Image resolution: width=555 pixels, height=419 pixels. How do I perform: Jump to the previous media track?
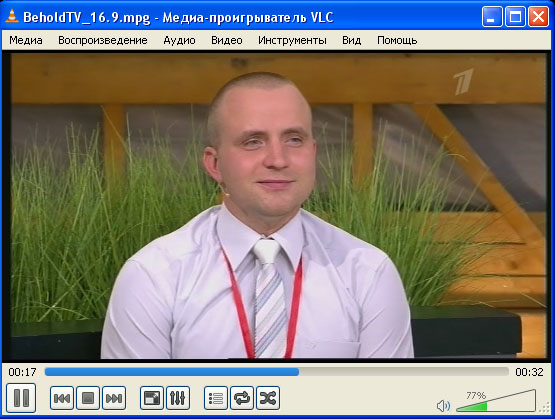(x=62, y=398)
